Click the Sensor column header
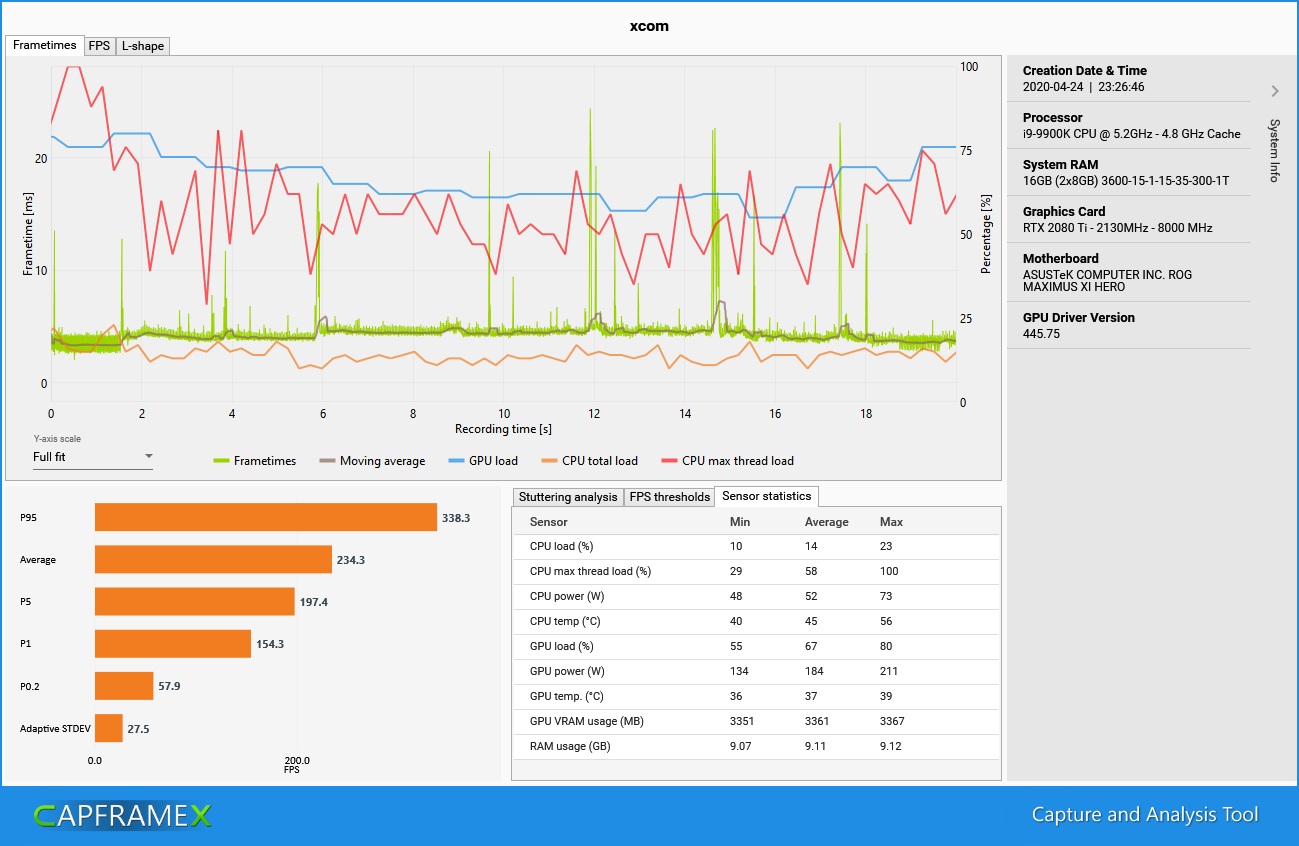Image resolution: width=1299 pixels, height=846 pixels. click(549, 522)
